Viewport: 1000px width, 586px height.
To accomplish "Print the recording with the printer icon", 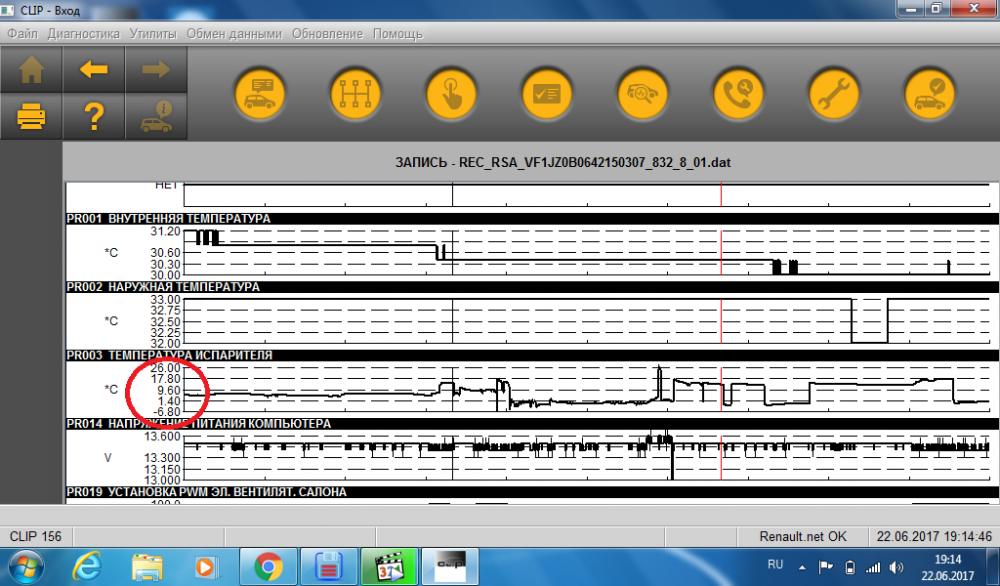I will coord(31,117).
